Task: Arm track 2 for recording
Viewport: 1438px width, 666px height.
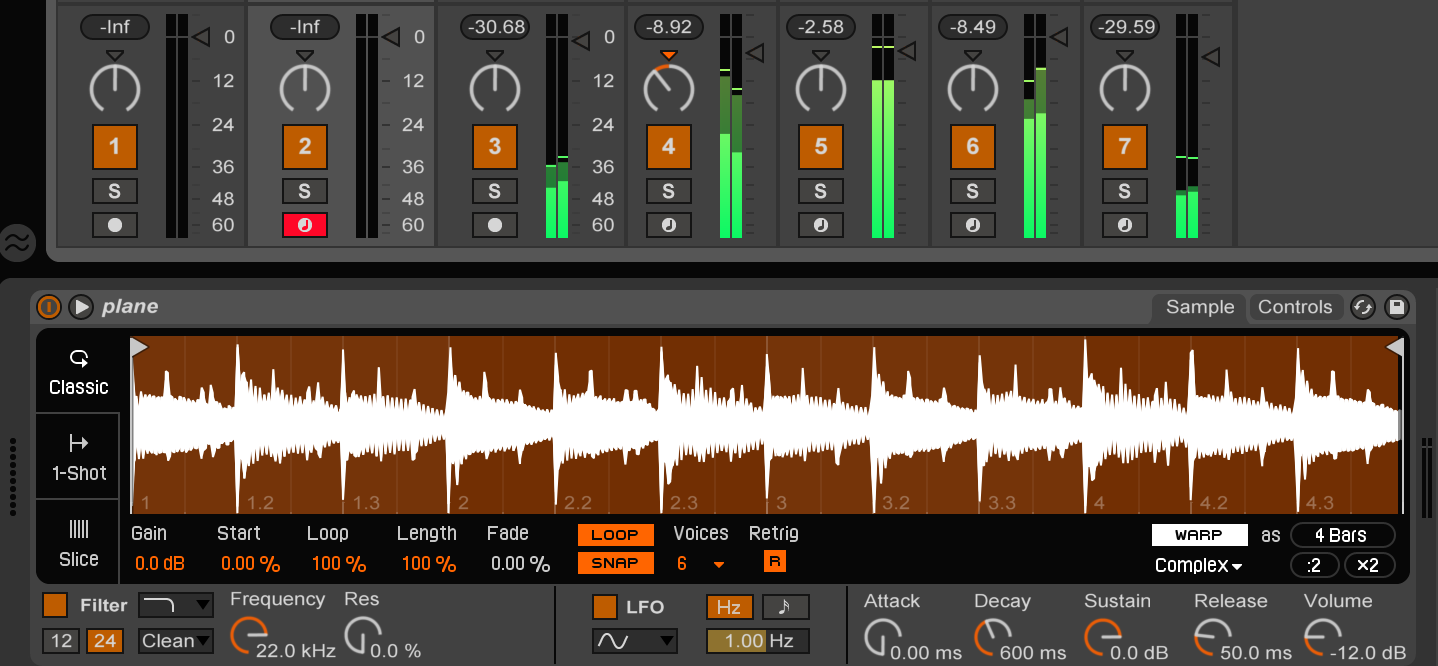Action: pyautogui.click(x=305, y=225)
